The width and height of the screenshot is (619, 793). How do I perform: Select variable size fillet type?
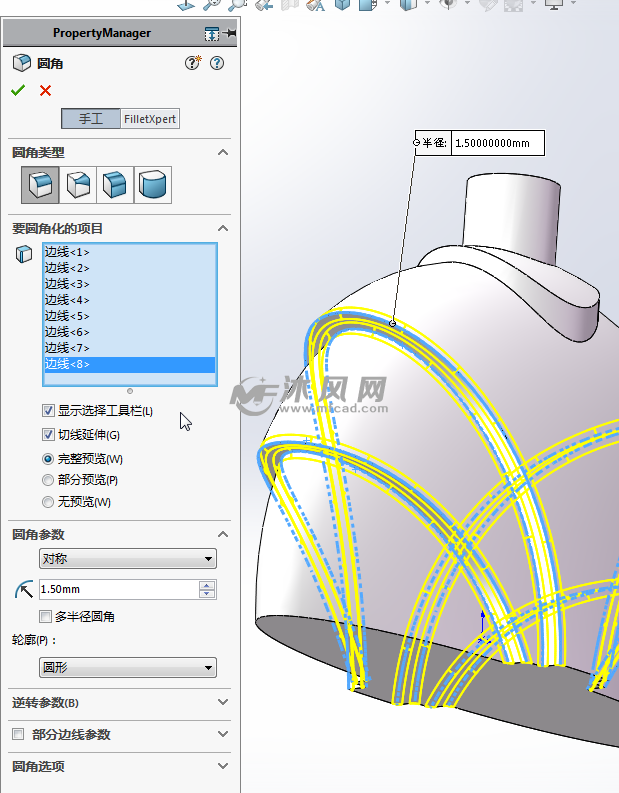(78, 185)
